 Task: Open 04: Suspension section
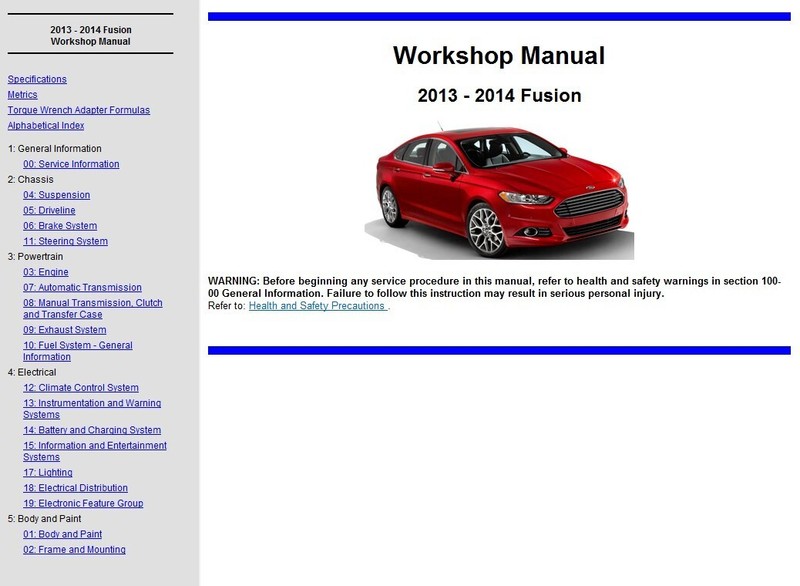57,195
